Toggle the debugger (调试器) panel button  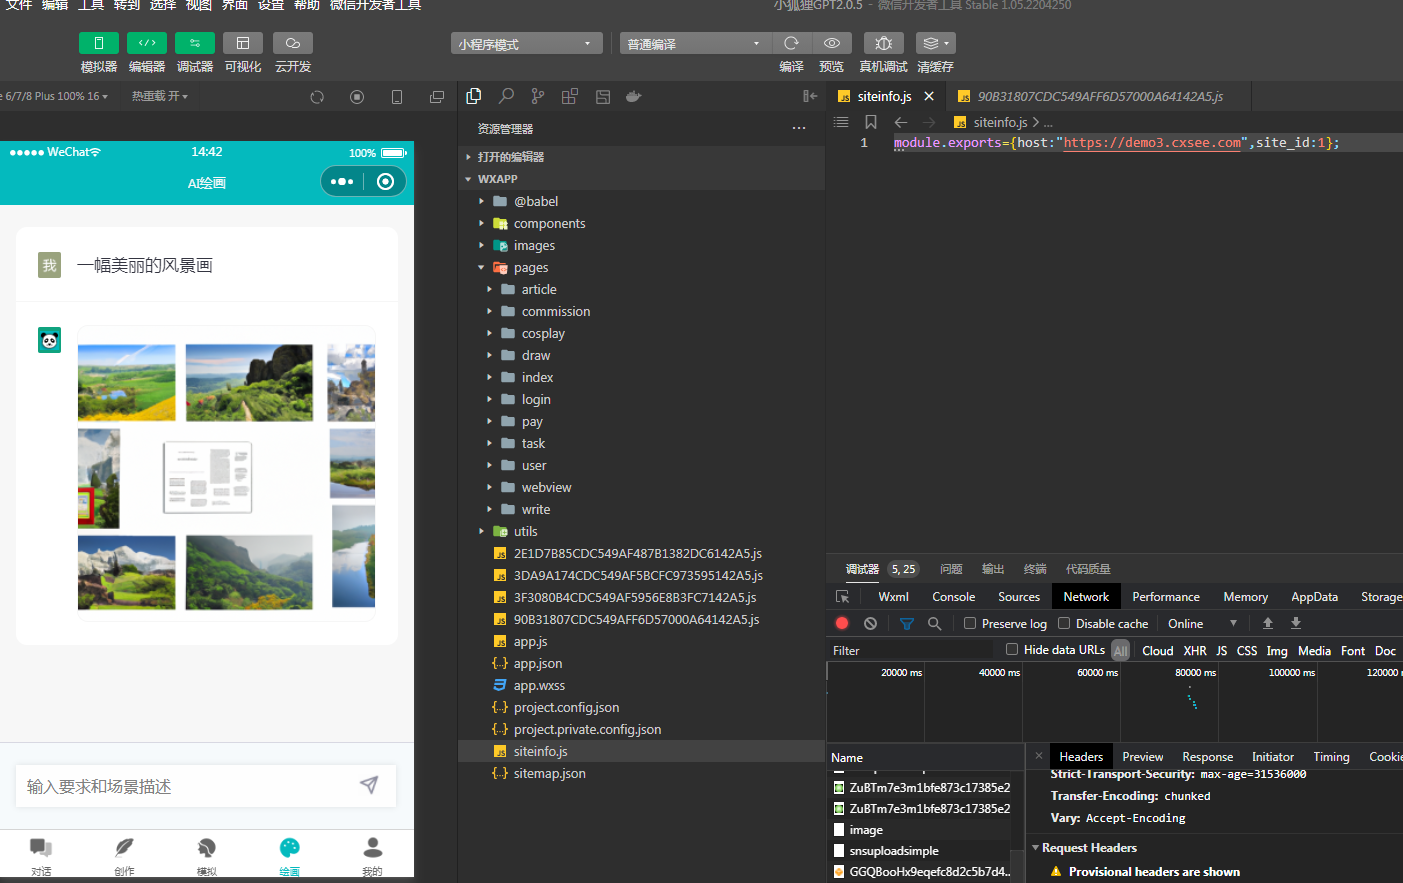[x=195, y=43]
